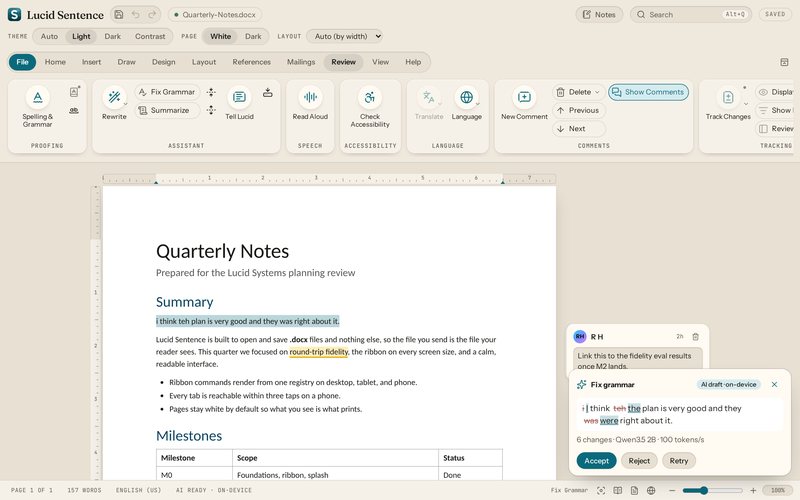Click the print layout page icon in the status bar
The height and width of the screenshot is (500, 800).
tap(634, 490)
